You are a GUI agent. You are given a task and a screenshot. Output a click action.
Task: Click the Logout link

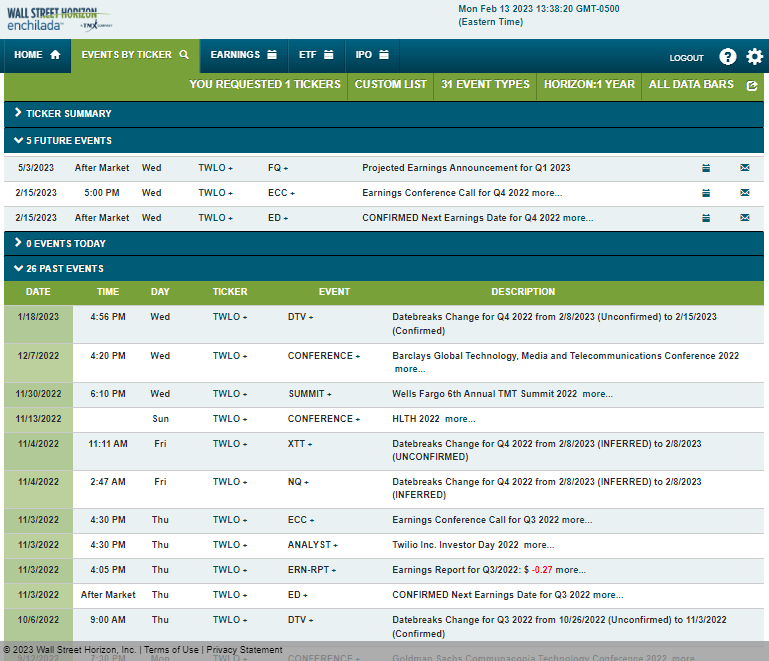pyautogui.click(x=686, y=58)
